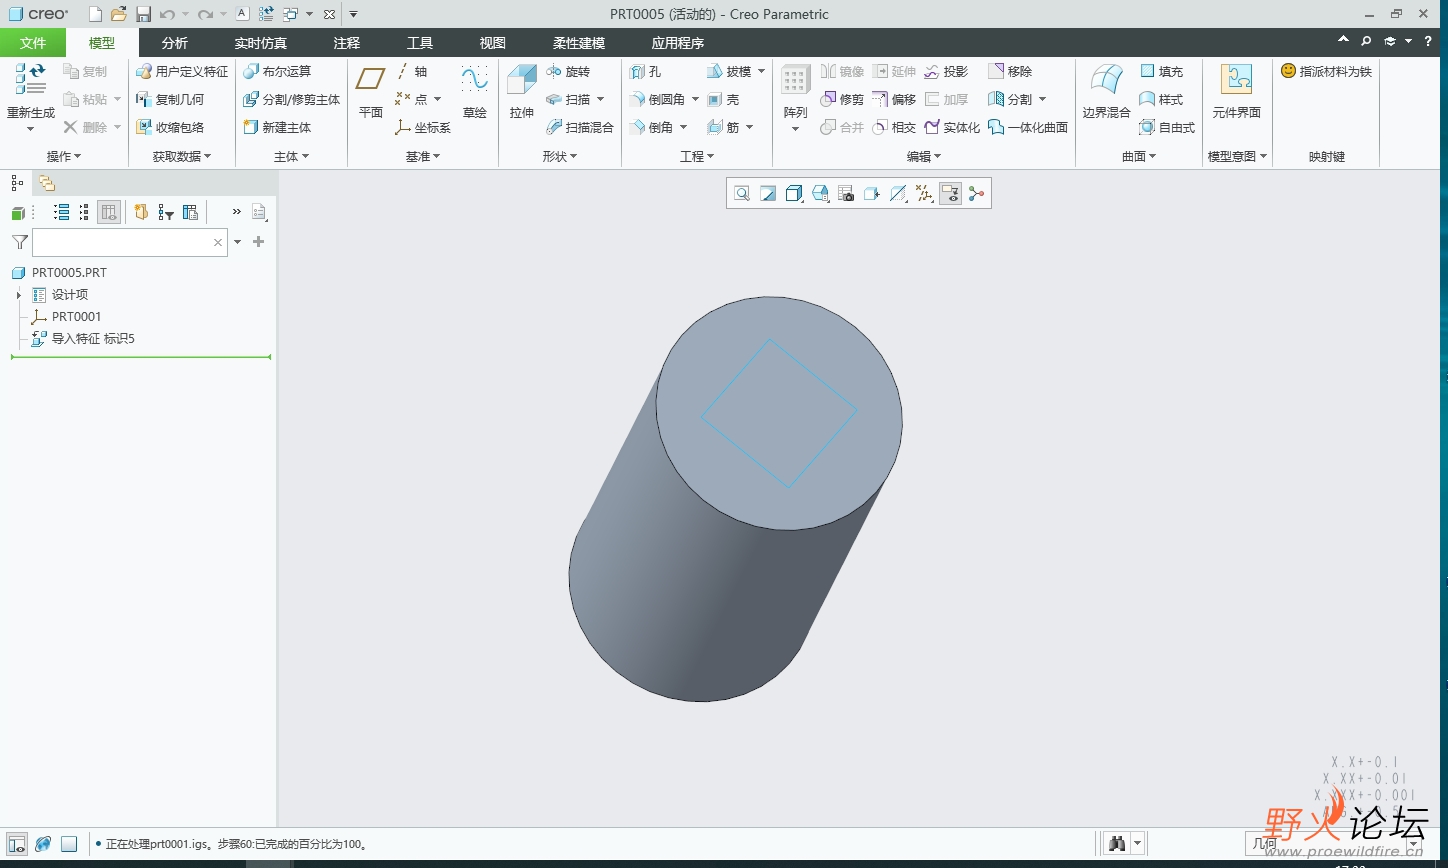Open the 工具 tab
This screenshot has width=1448, height=868.
420,43
